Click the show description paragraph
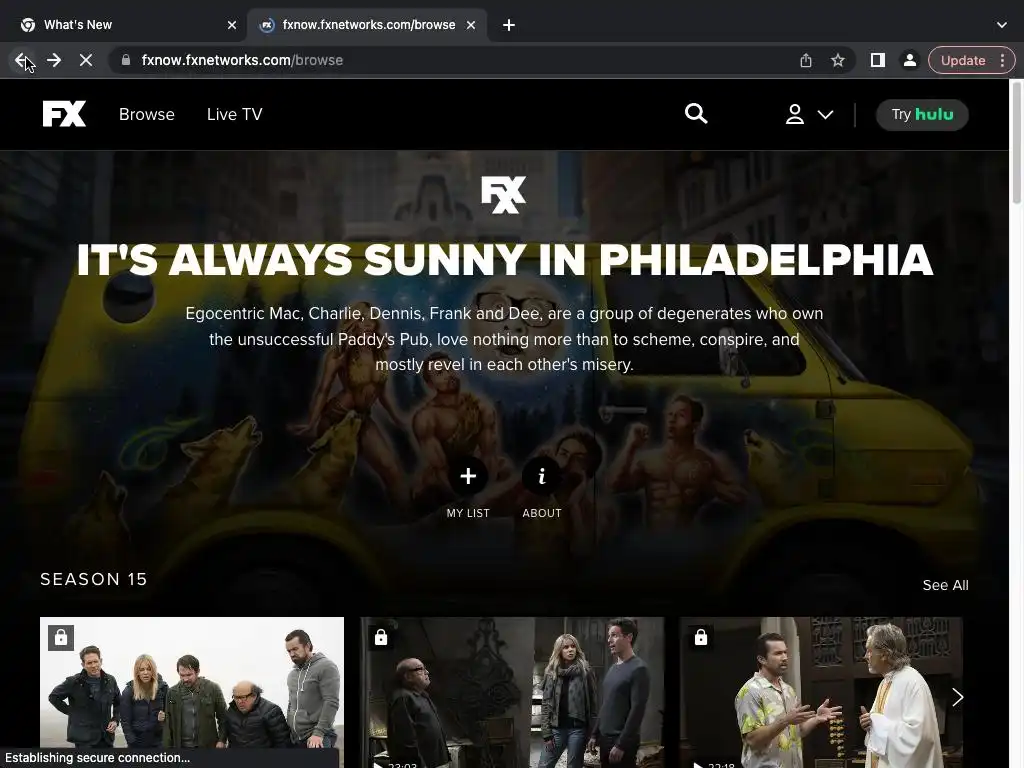1024x768 pixels. coord(504,339)
